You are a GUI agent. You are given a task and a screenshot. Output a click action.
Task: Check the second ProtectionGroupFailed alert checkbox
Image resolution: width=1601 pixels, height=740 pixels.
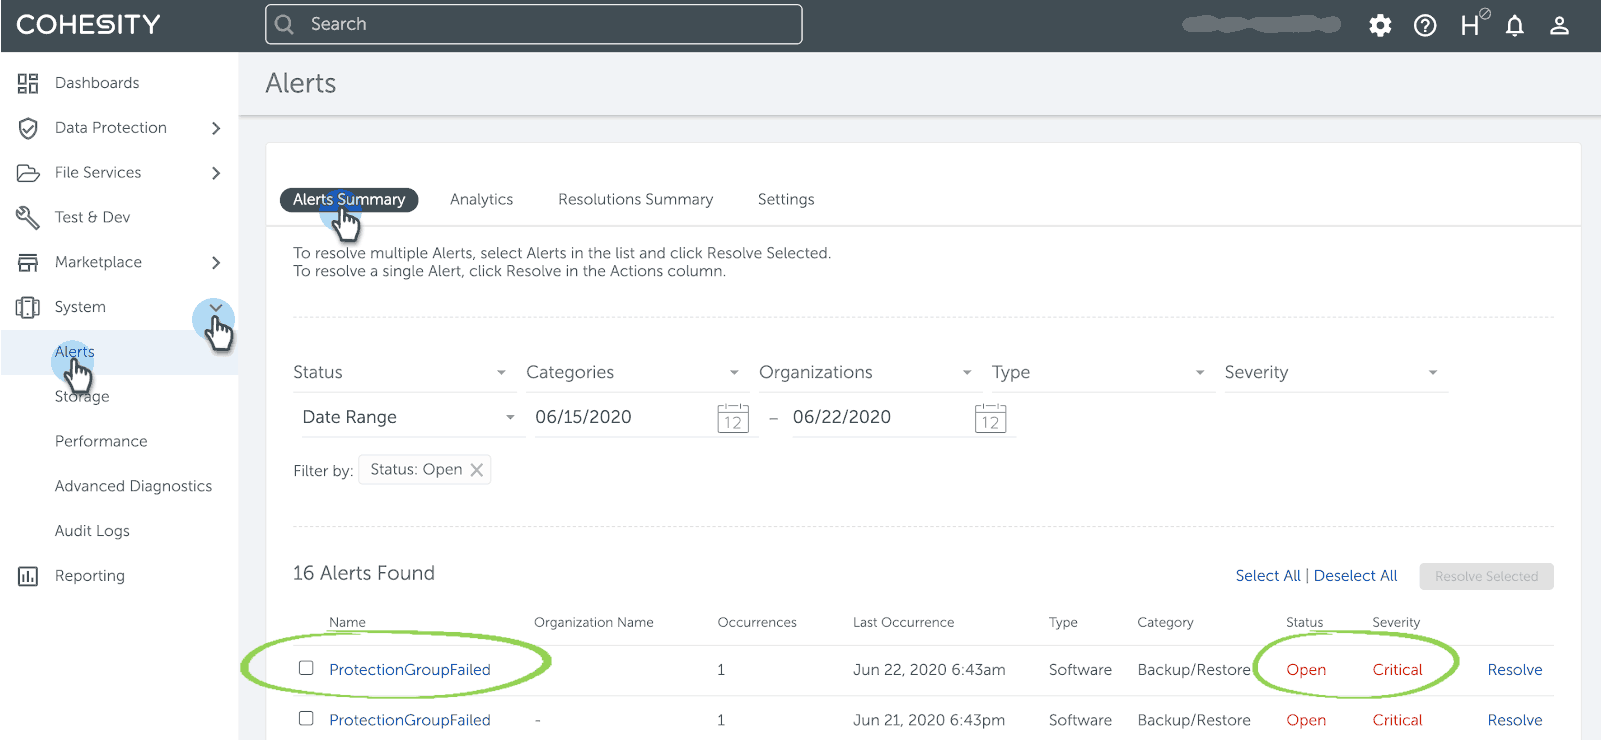point(306,718)
